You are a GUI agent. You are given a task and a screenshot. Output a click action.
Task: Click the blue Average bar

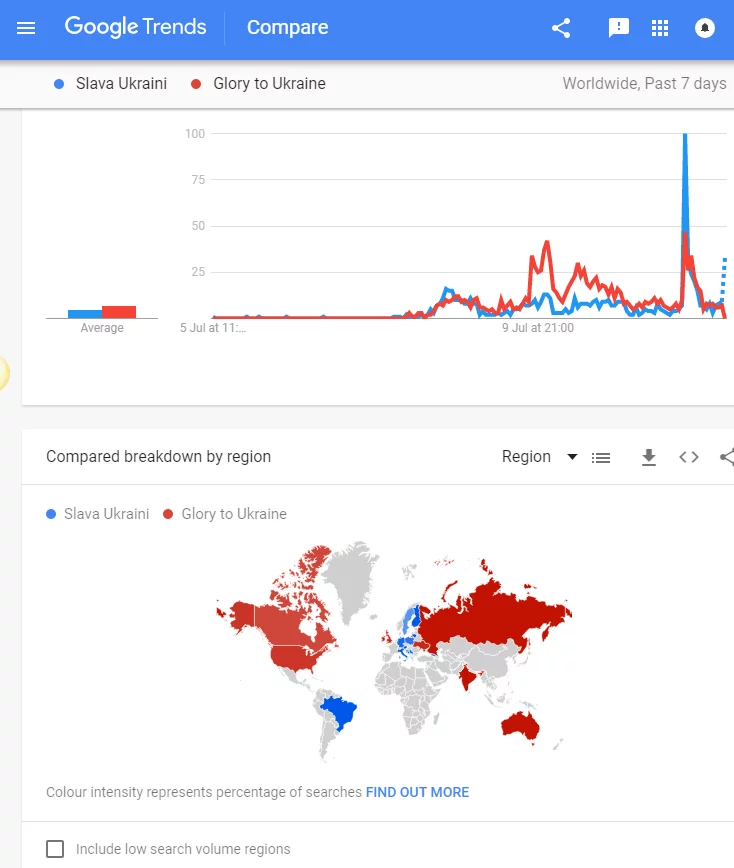(84, 314)
